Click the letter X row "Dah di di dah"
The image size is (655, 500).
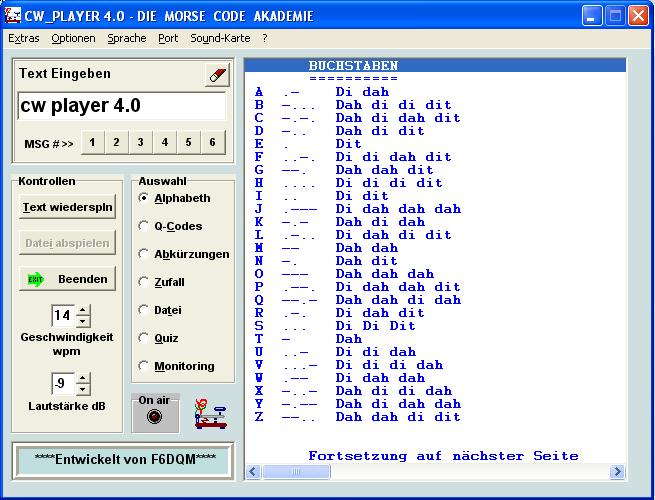pos(394,391)
